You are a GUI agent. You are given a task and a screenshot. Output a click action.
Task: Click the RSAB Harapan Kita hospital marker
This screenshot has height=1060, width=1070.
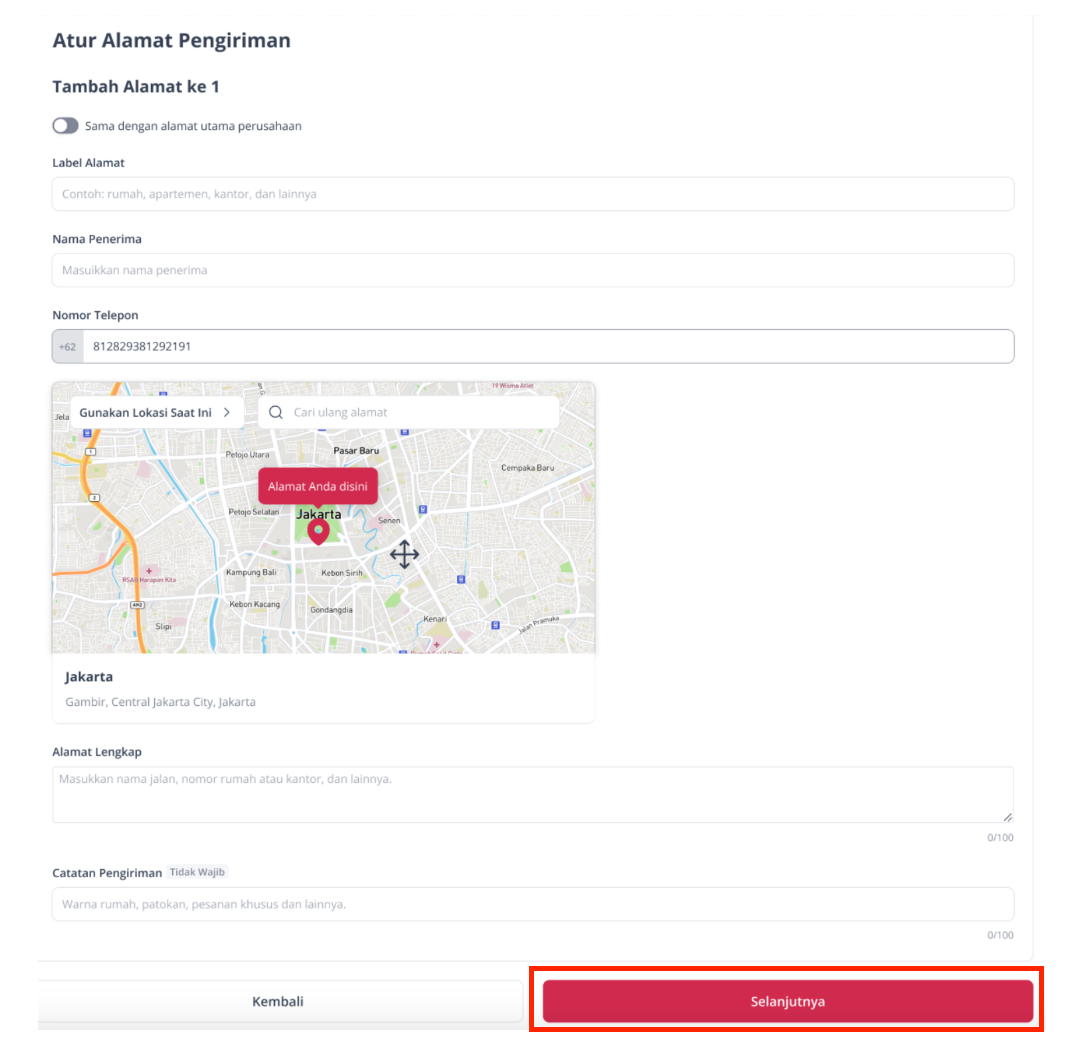pyautogui.click(x=149, y=571)
